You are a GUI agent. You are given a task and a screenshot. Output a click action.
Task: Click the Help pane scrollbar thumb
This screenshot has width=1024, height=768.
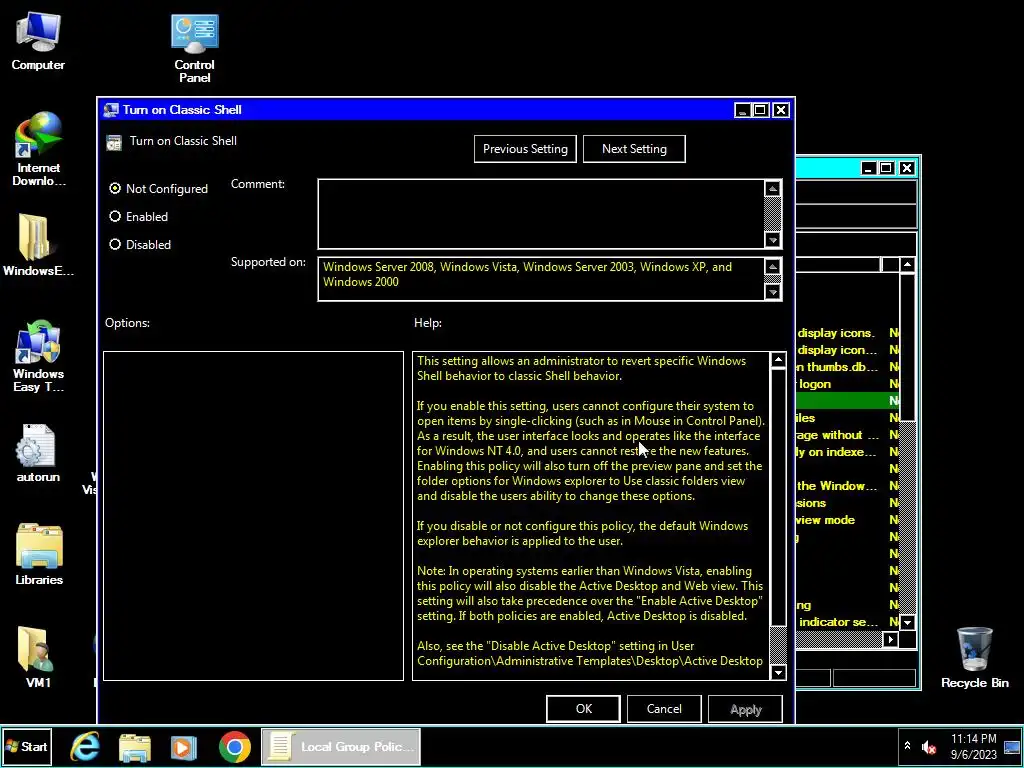click(x=778, y=496)
